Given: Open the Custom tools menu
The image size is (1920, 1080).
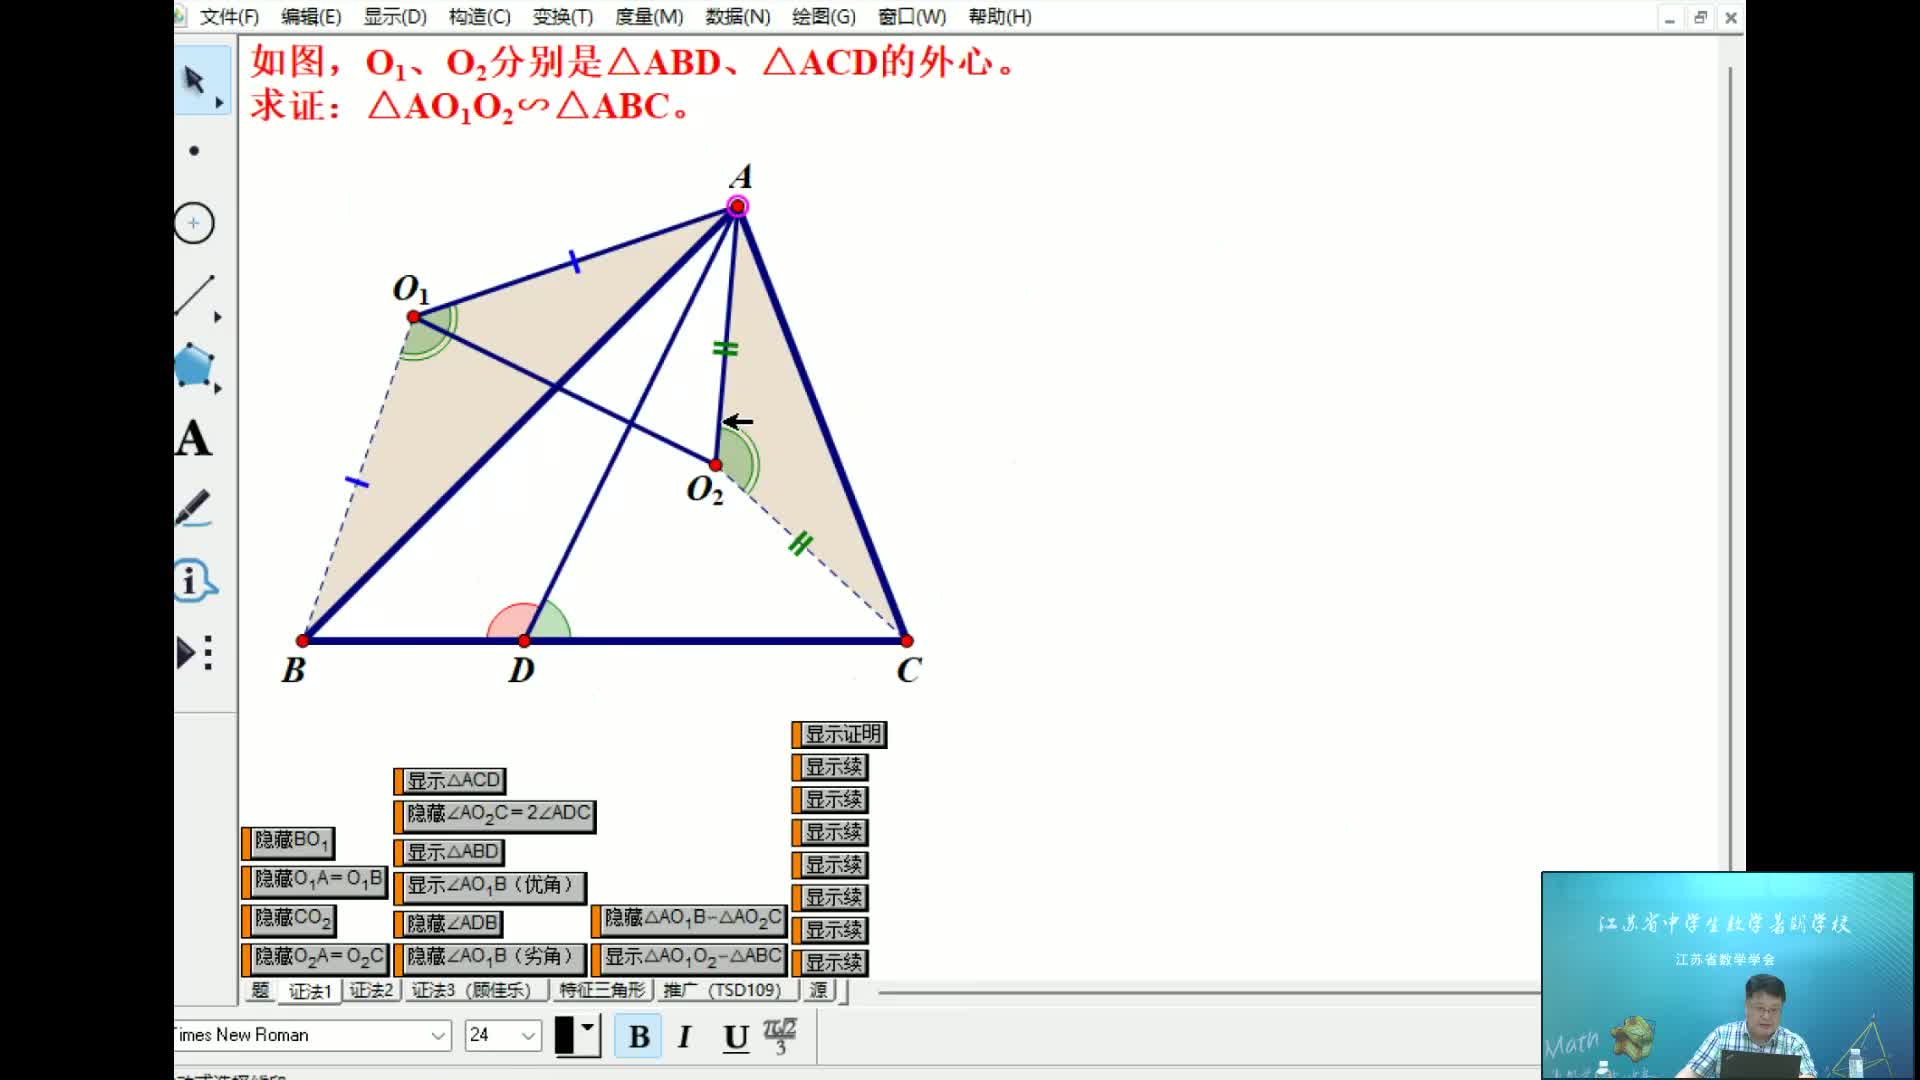Looking at the screenshot, I should click(x=194, y=653).
